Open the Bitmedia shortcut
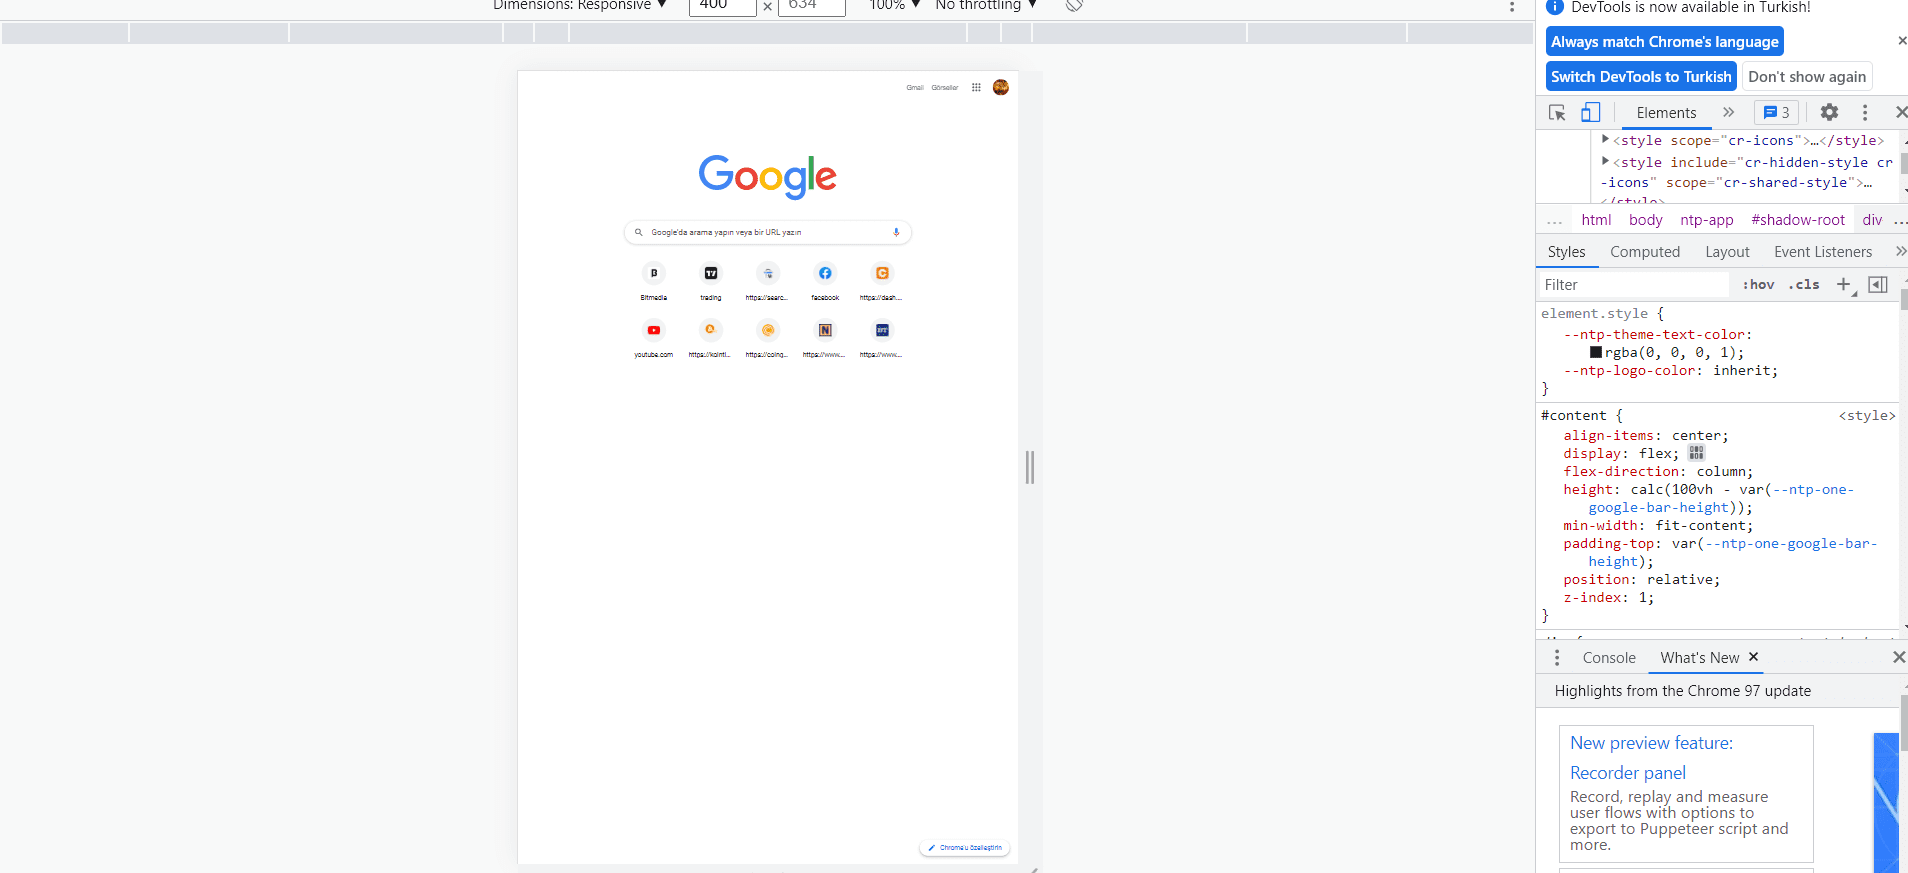 coord(654,281)
